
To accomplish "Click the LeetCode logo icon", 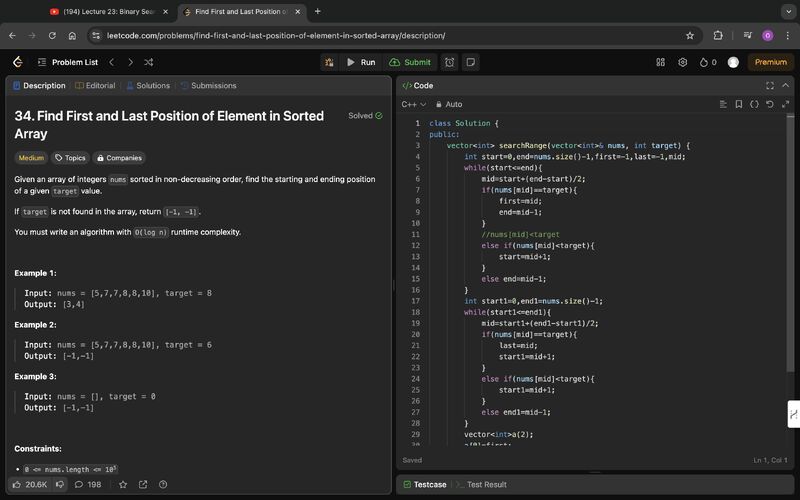I will pyautogui.click(x=18, y=62).
